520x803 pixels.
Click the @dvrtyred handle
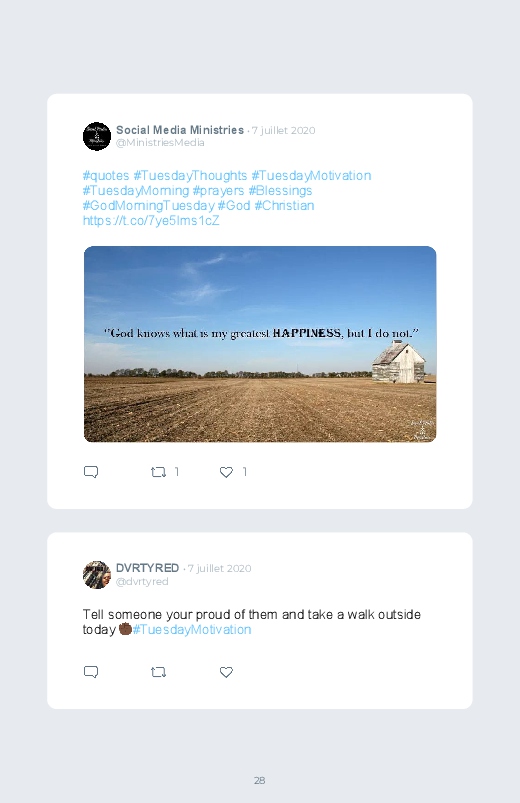point(142,581)
